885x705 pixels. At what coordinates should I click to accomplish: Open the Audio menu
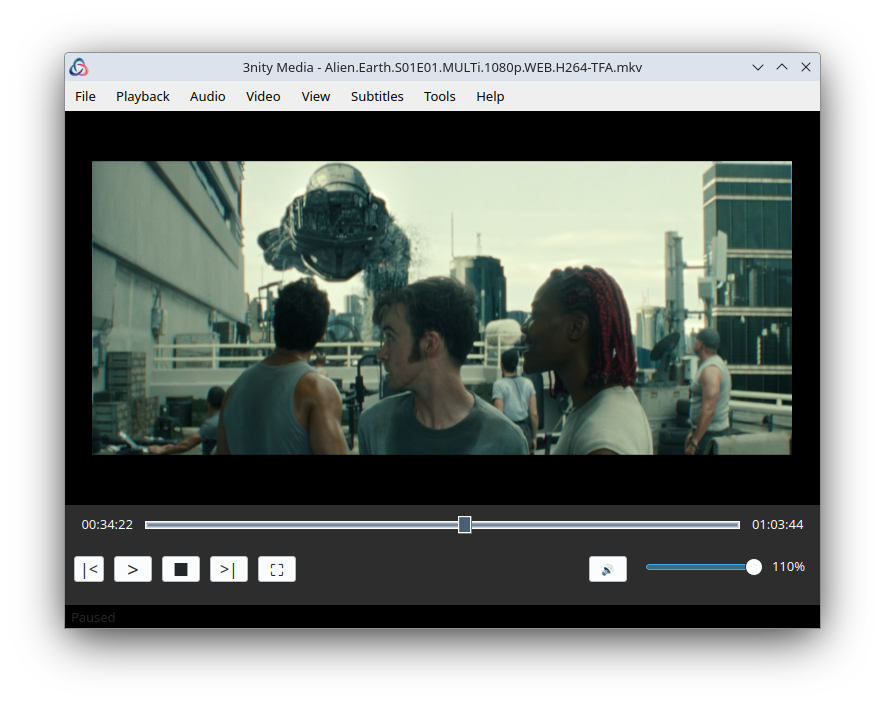click(207, 97)
